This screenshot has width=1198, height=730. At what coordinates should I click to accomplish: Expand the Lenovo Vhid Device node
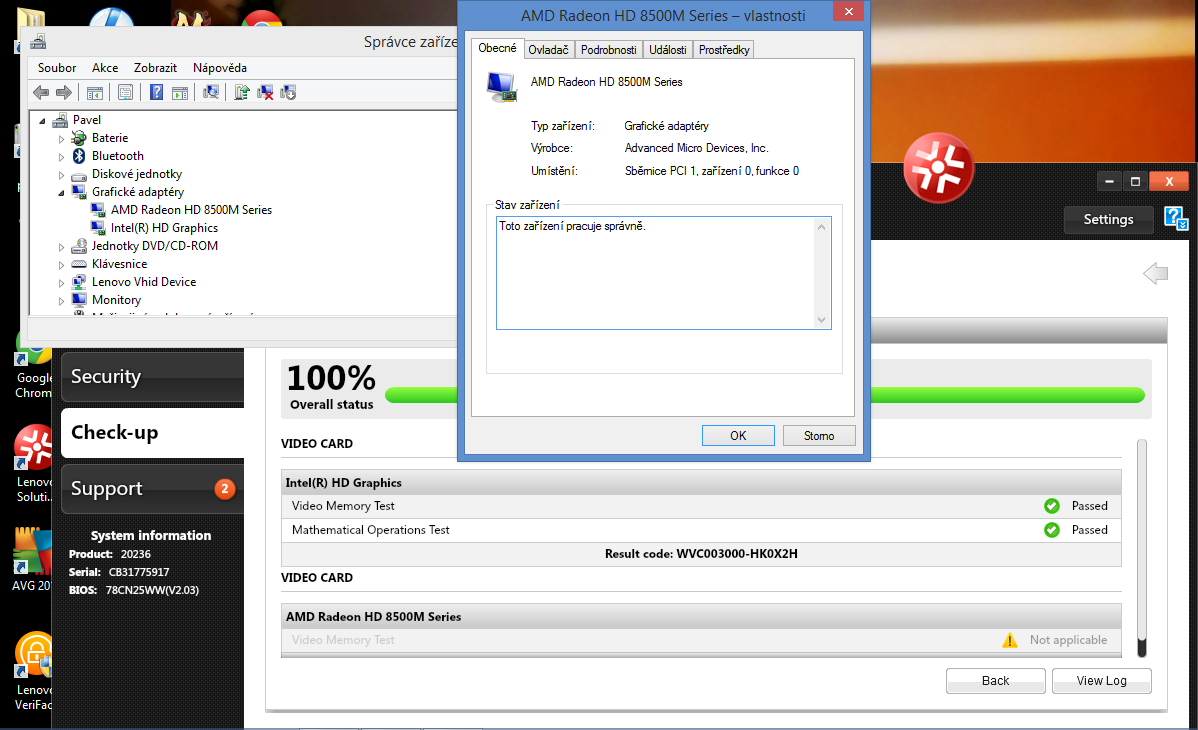point(62,283)
